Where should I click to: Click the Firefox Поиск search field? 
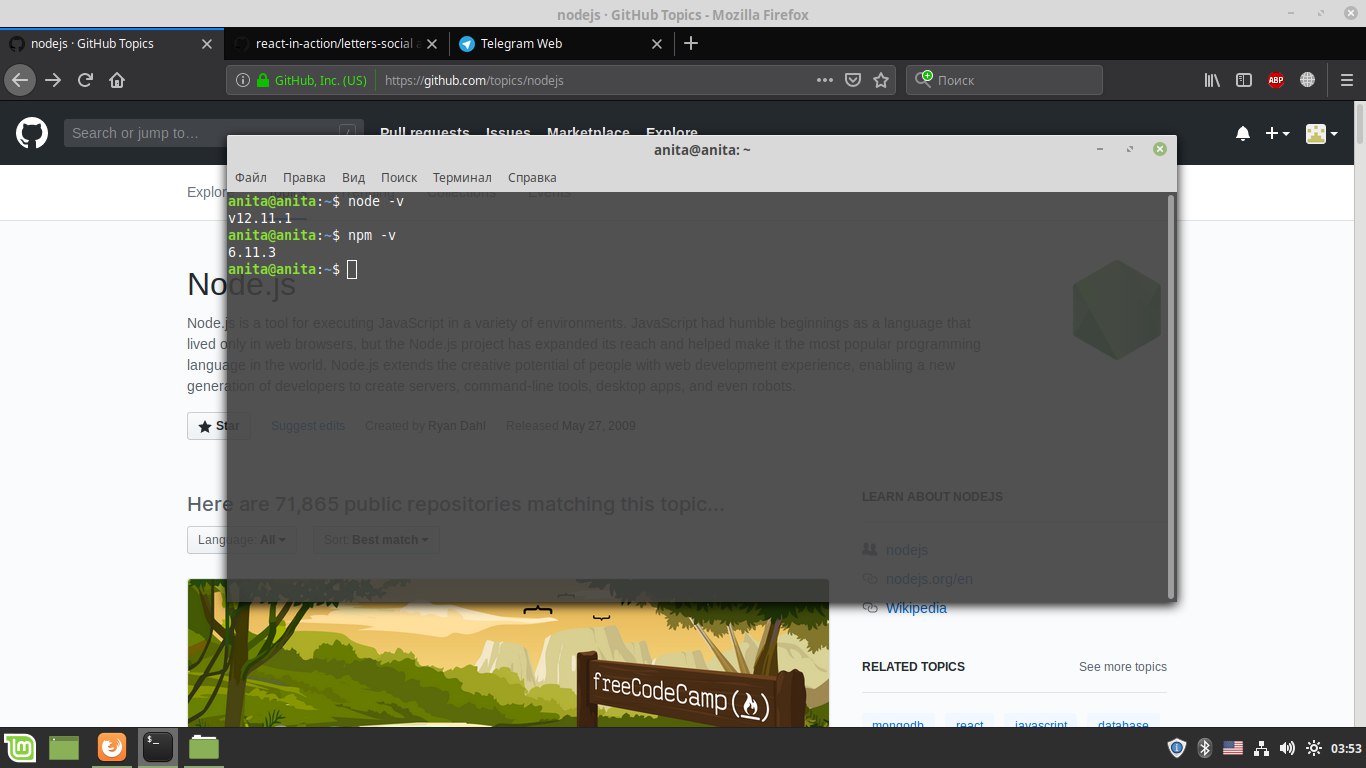pos(1004,80)
